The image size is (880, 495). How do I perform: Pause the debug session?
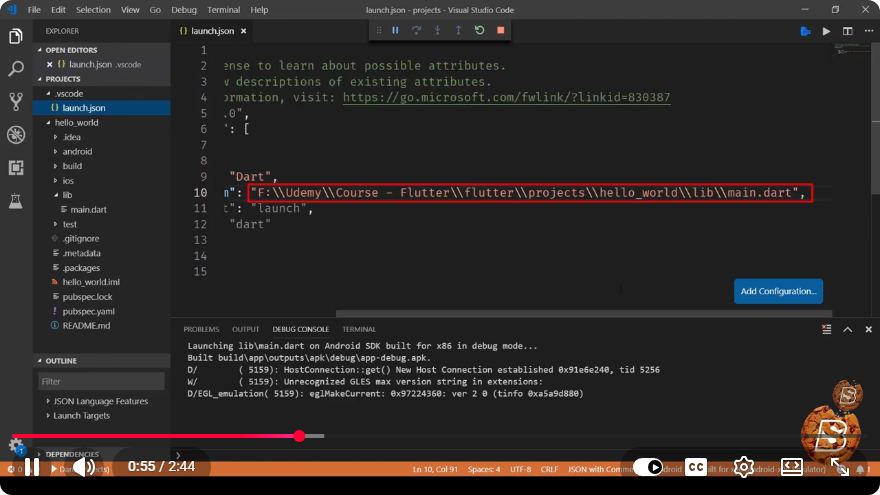tap(395, 30)
